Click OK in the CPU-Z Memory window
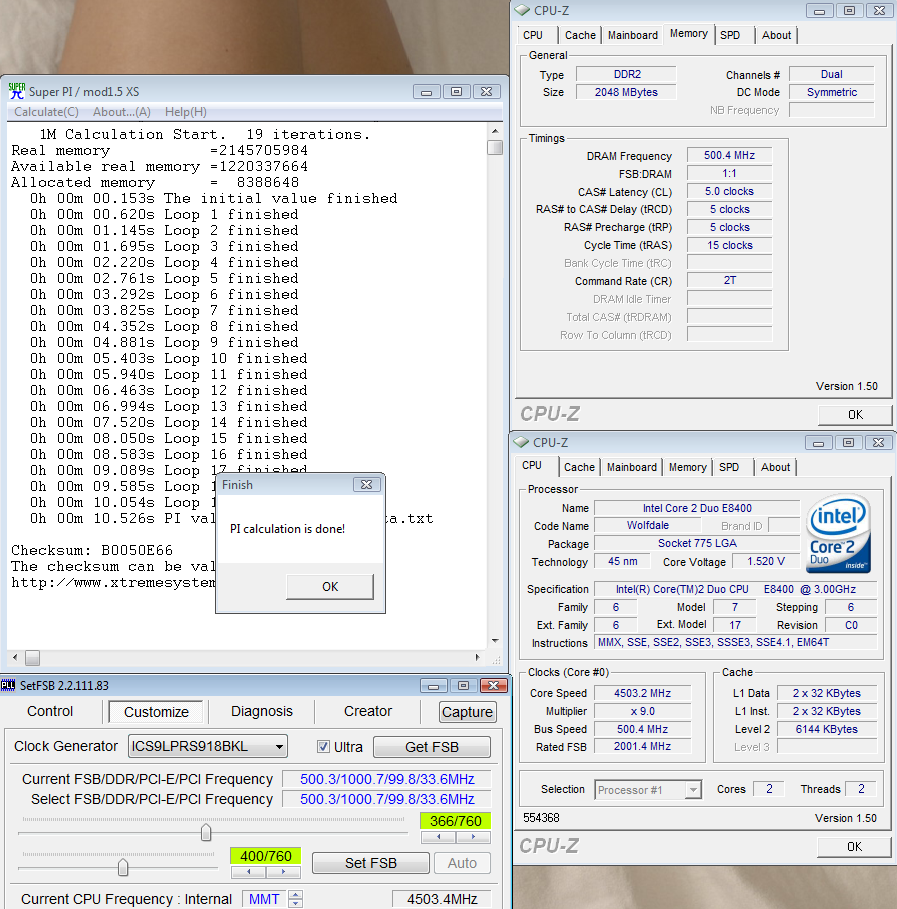 pos(855,415)
